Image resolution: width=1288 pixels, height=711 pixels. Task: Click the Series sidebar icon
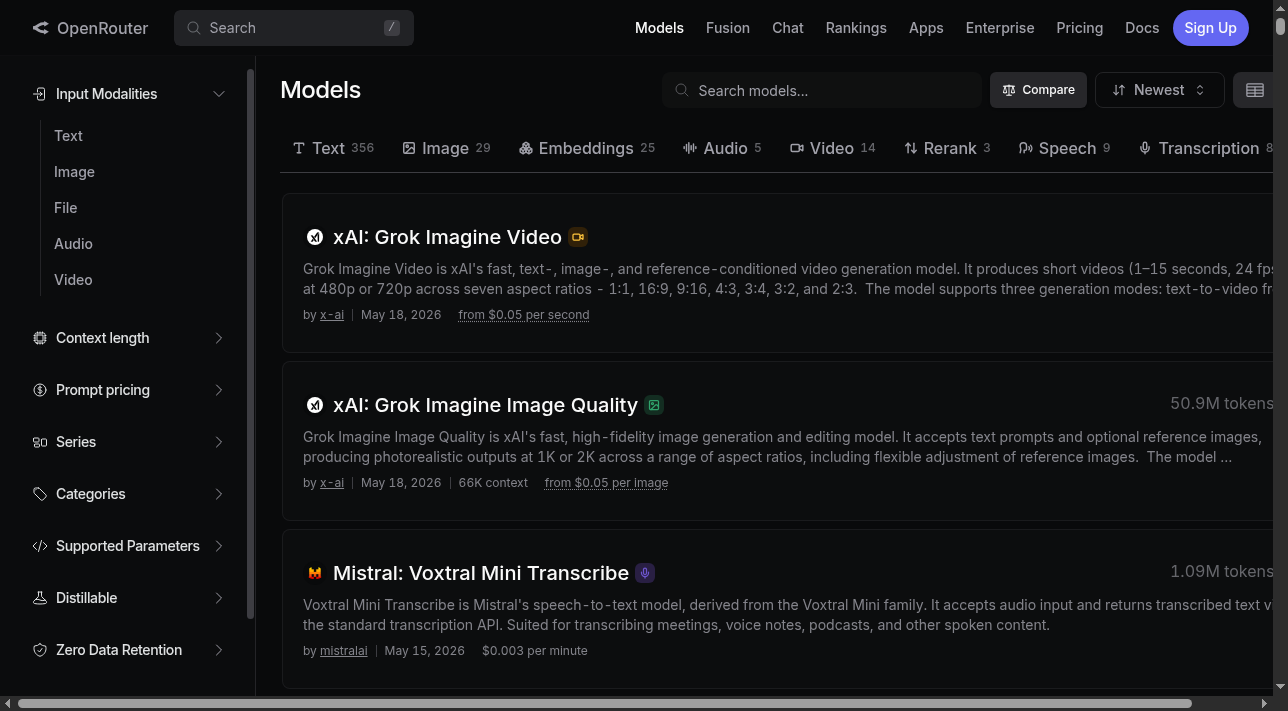[x=40, y=442]
